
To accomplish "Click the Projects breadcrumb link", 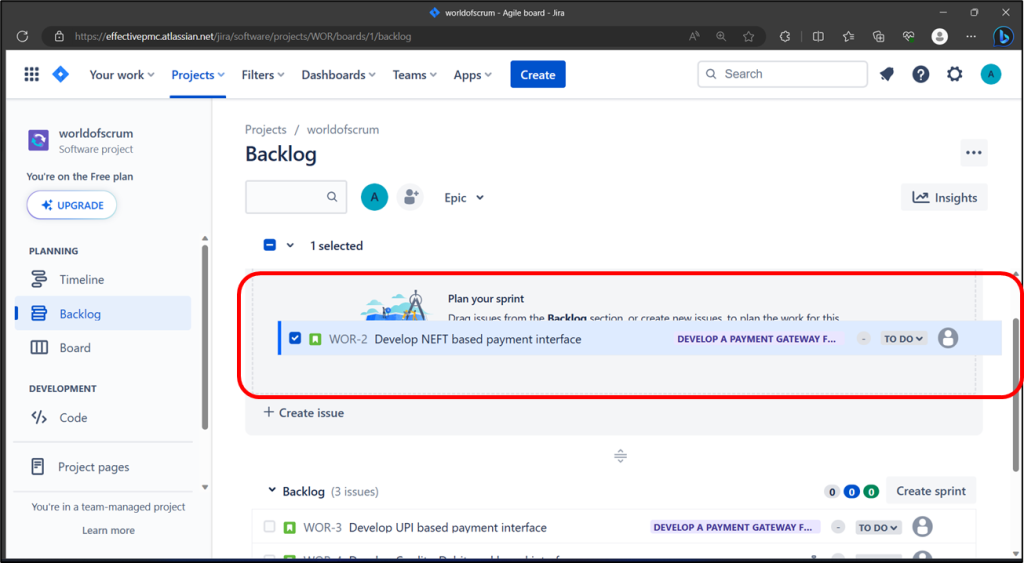I will (266, 129).
